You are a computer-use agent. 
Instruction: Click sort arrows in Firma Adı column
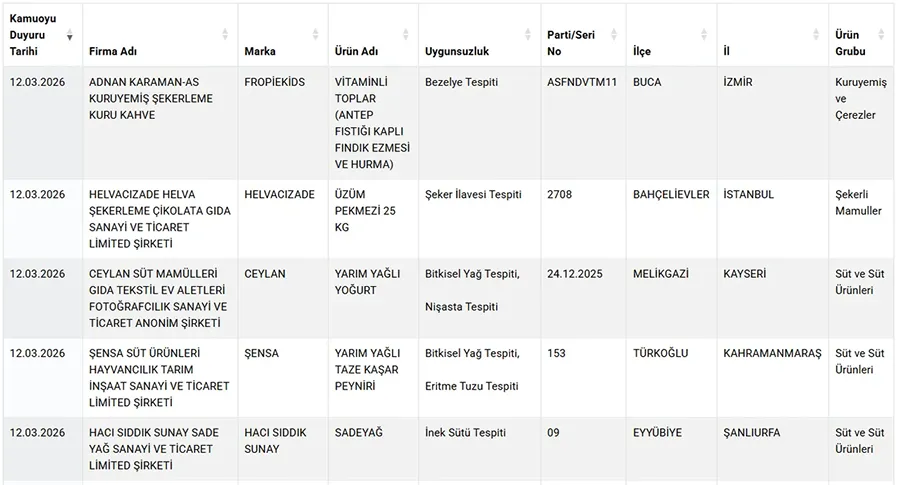(x=225, y=35)
